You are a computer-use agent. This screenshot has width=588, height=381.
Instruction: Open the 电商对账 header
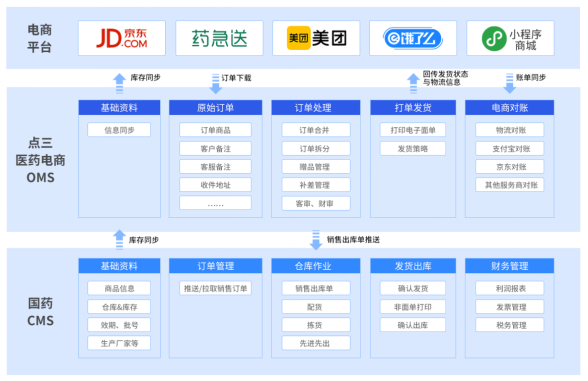(510, 108)
